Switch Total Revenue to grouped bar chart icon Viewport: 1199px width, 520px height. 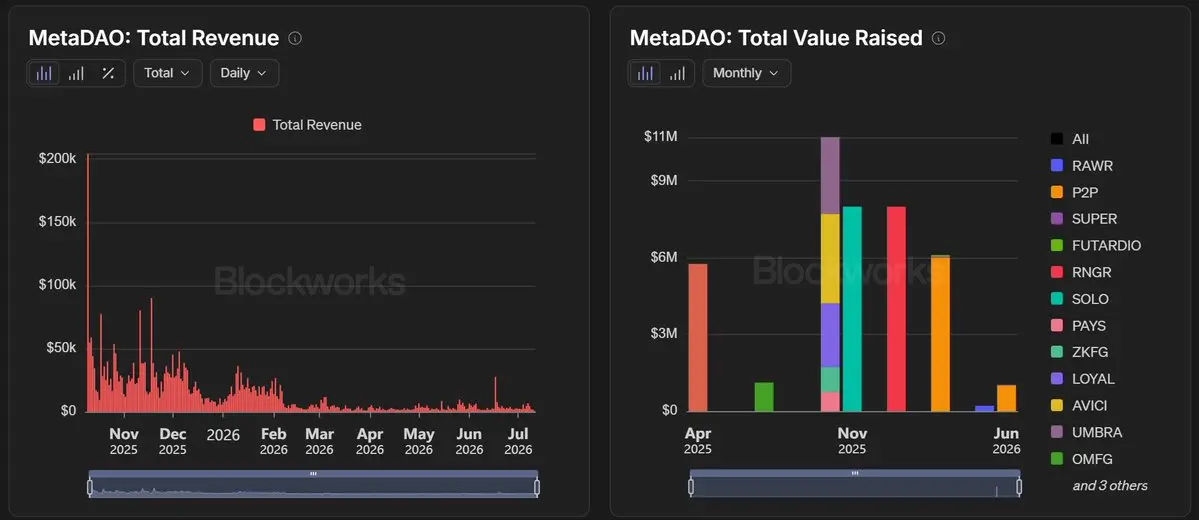tap(76, 73)
